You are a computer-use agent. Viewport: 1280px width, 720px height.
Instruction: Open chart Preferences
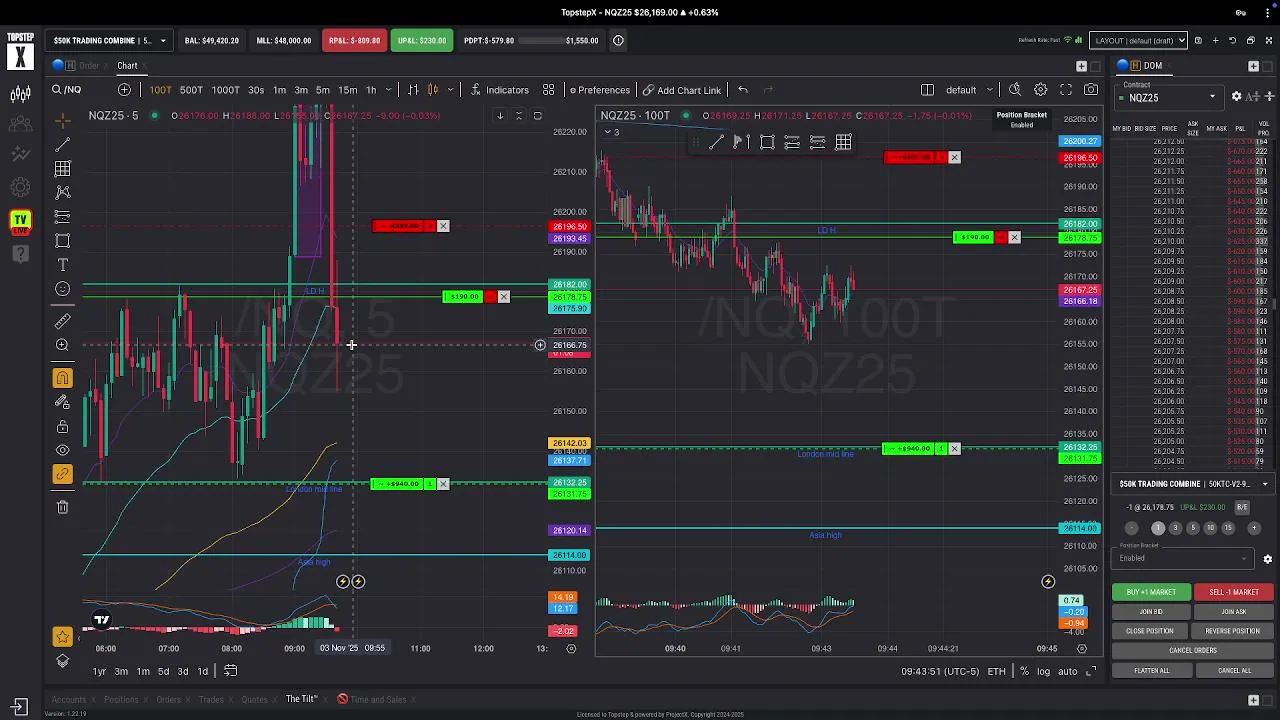(598, 90)
